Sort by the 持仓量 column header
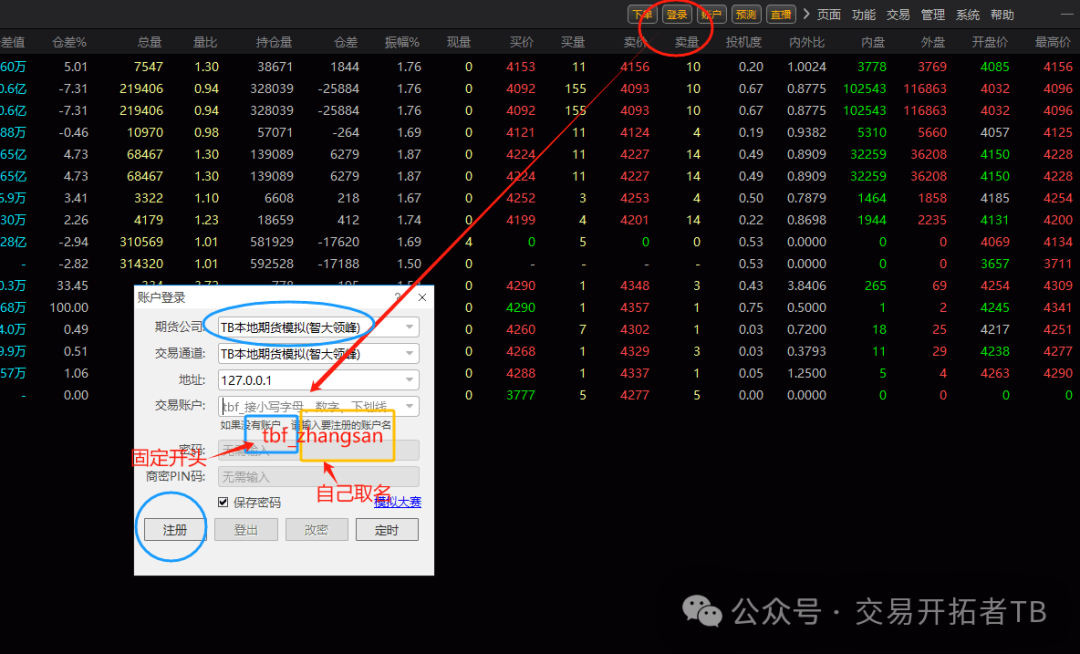Viewport: 1080px width, 654px height. (274, 42)
